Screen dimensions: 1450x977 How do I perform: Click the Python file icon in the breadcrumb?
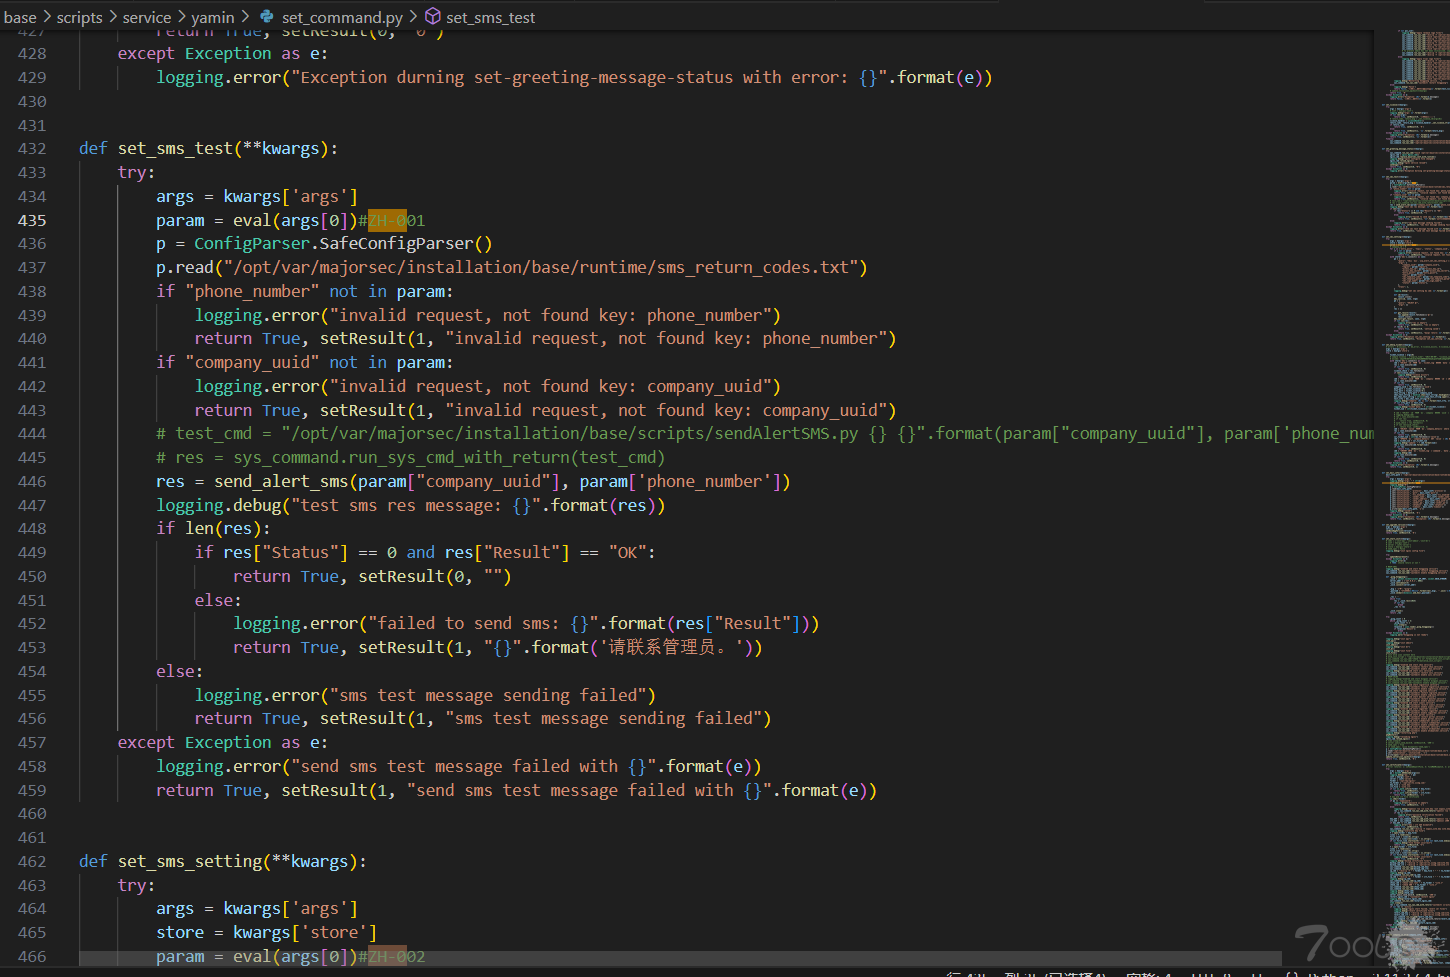point(267,17)
